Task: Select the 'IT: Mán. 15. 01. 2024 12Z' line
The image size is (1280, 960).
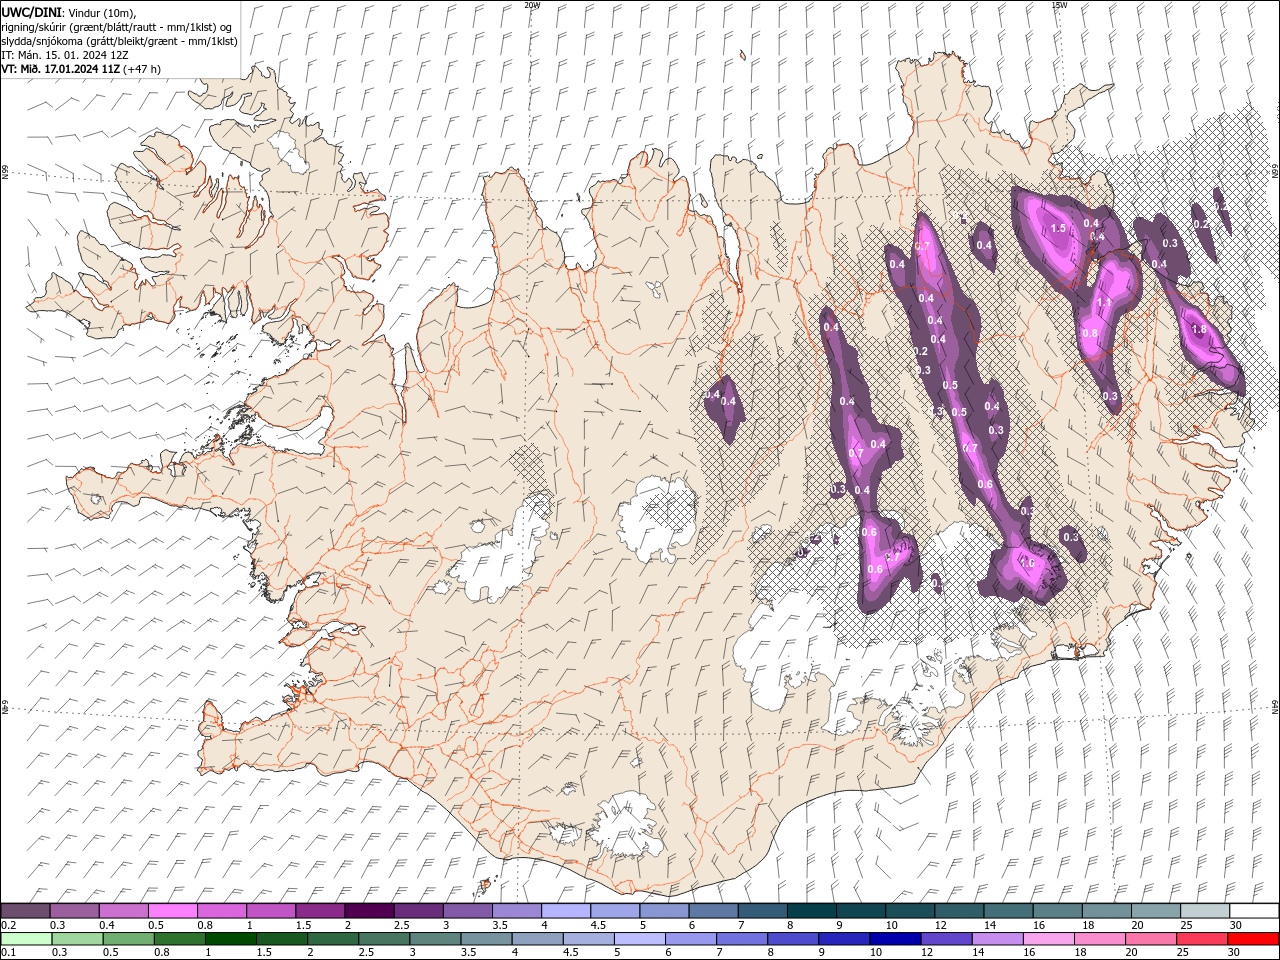Action: pos(64,55)
